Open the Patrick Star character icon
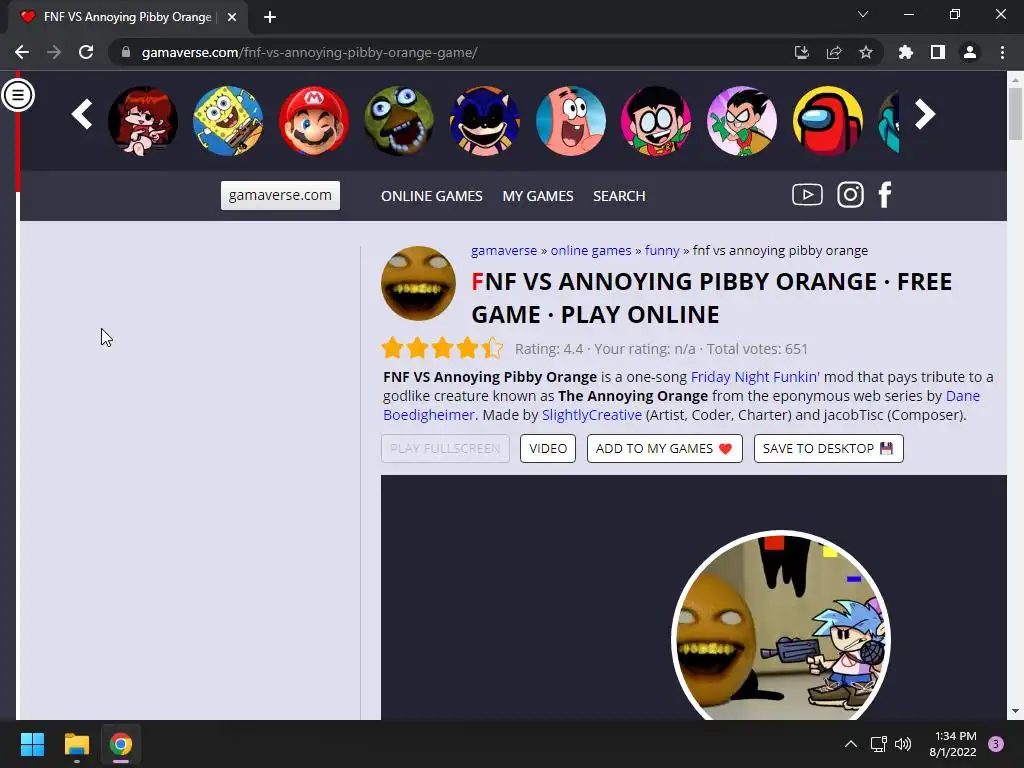 pyautogui.click(x=570, y=121)
